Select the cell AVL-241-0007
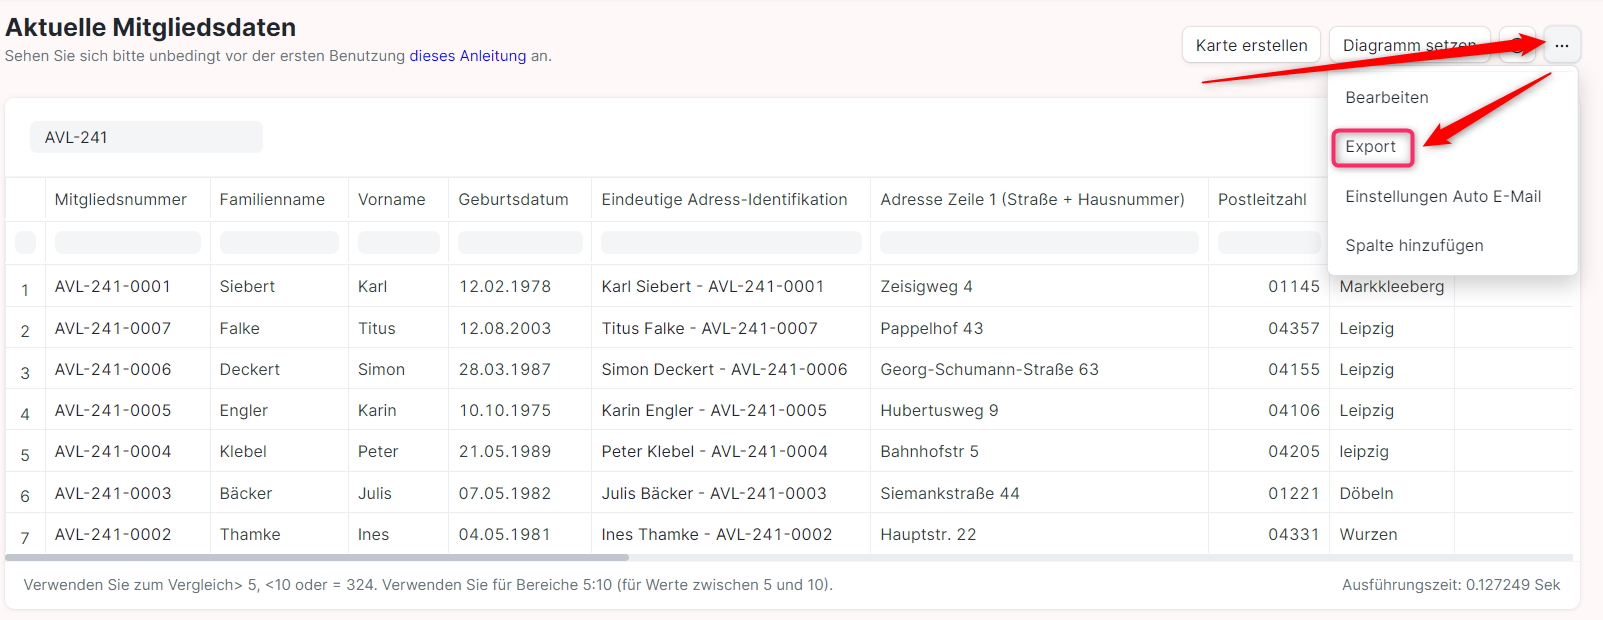 pos(113,328)
